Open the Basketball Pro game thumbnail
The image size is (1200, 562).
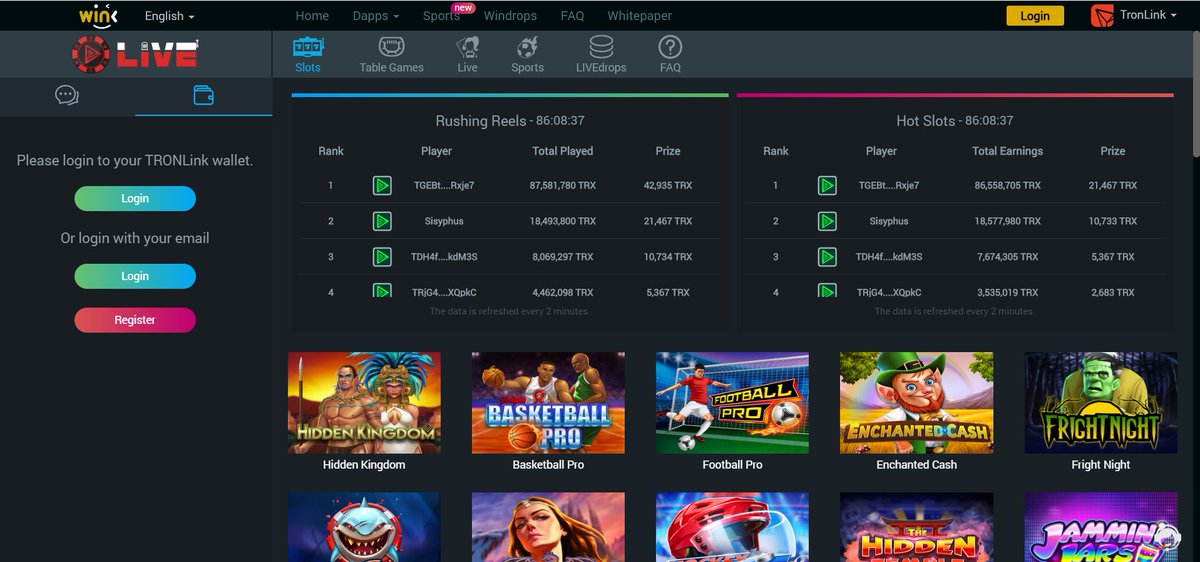click(548, 402)
